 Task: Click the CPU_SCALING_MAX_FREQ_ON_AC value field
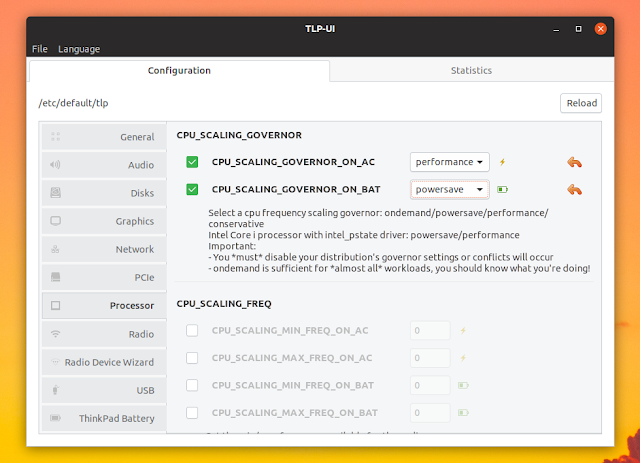click(x=430, y=357)
